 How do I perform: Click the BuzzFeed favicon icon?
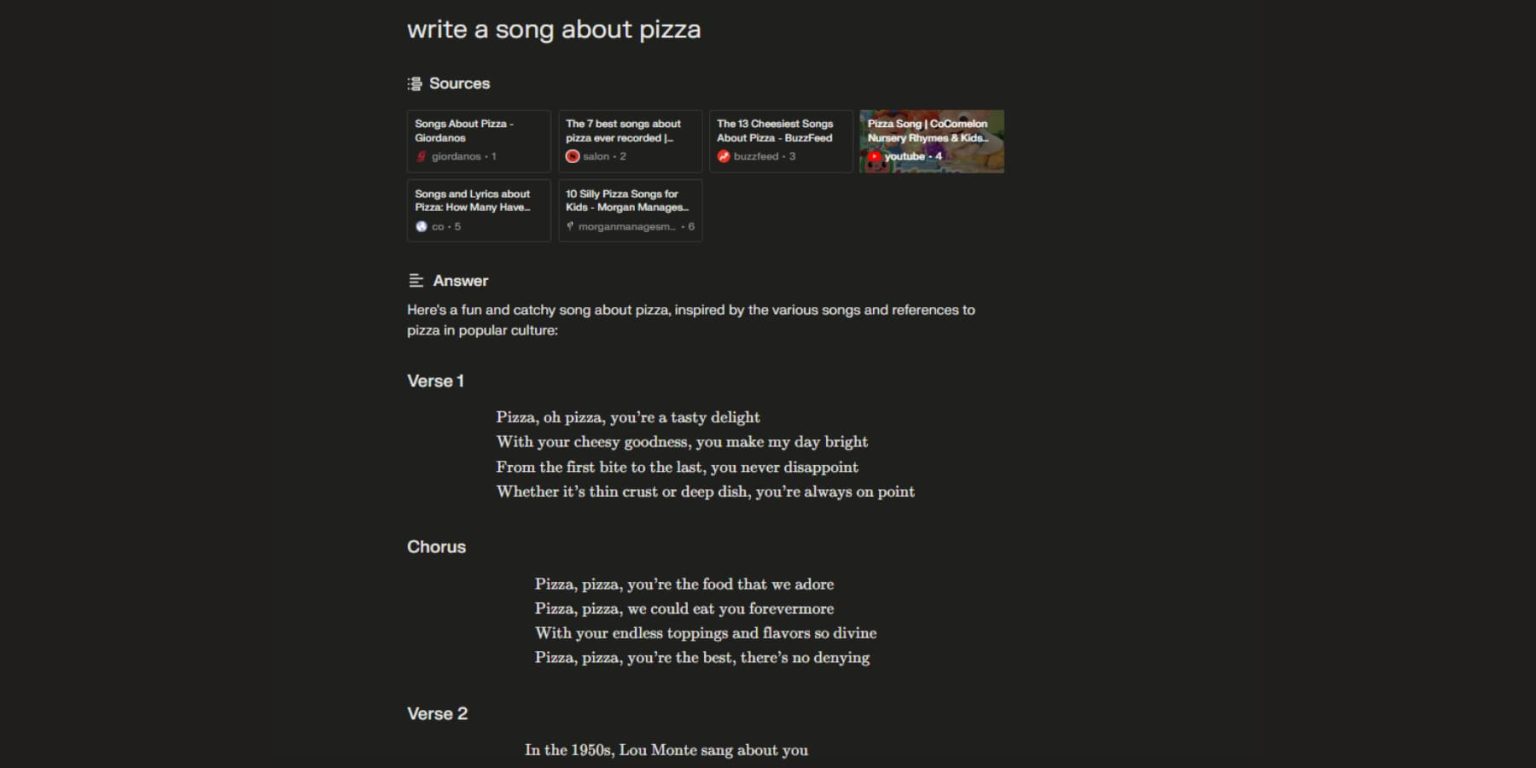(x=723, y=157)
